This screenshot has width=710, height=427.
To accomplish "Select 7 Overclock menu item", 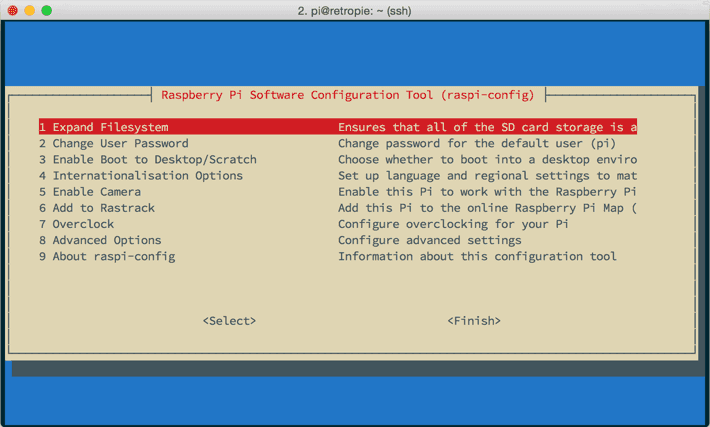I will tap(77, 224).
